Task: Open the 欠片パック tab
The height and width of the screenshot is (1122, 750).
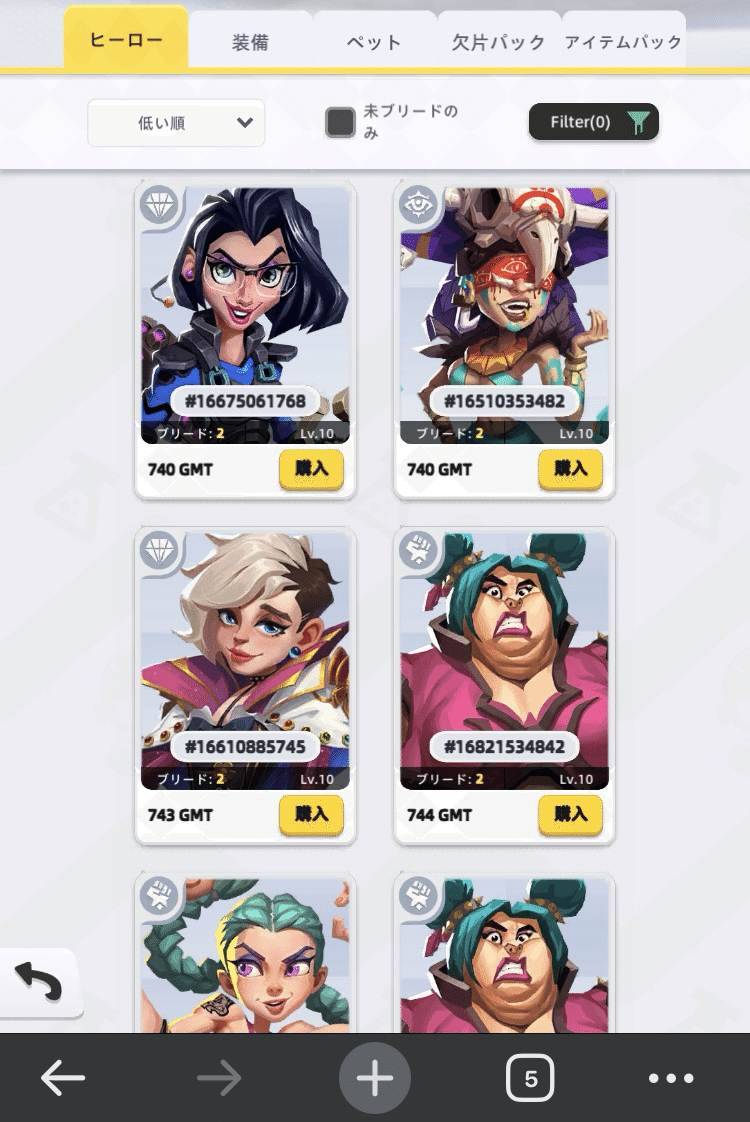Action: tap(499, 42)
